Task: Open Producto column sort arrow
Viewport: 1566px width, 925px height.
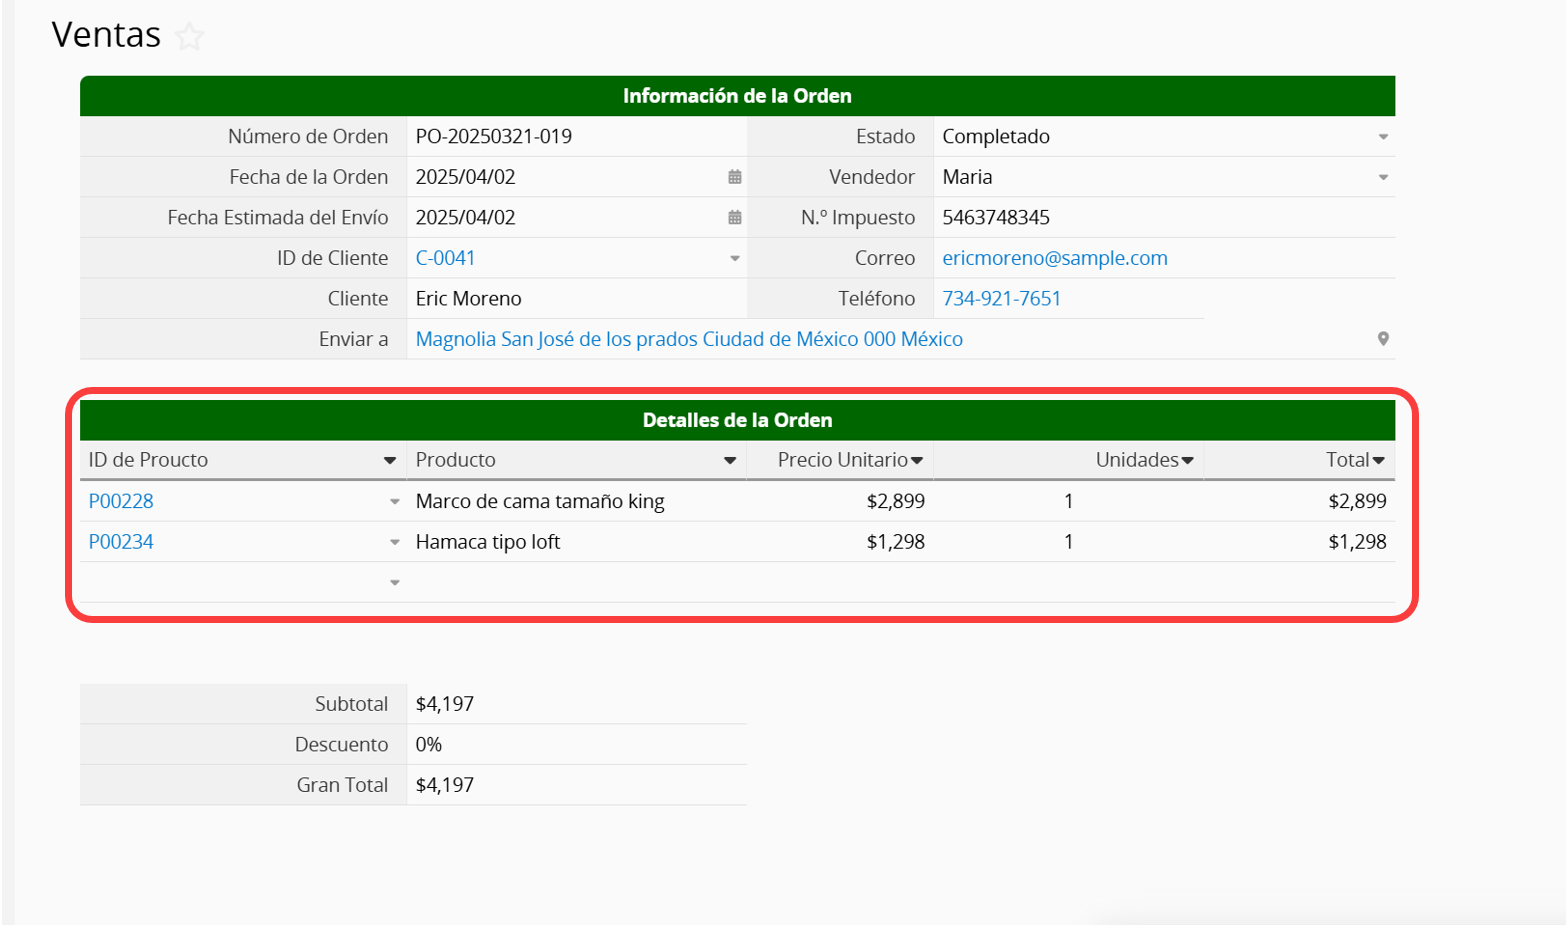Action: (729, 461)
